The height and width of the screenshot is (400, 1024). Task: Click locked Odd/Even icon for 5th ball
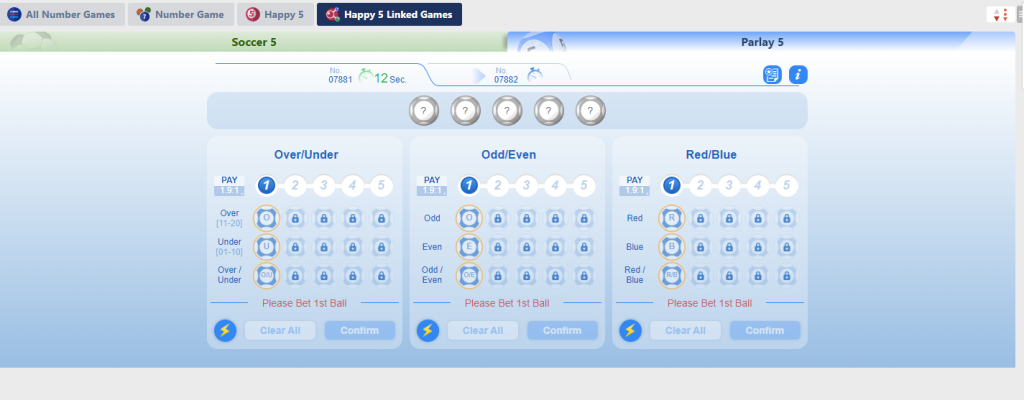[584, 275]
